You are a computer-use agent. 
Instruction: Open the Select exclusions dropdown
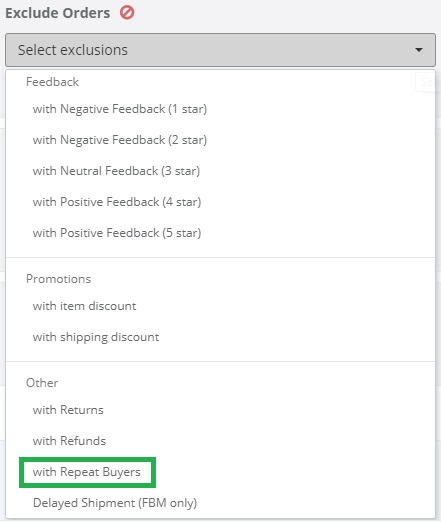[220, 50]
